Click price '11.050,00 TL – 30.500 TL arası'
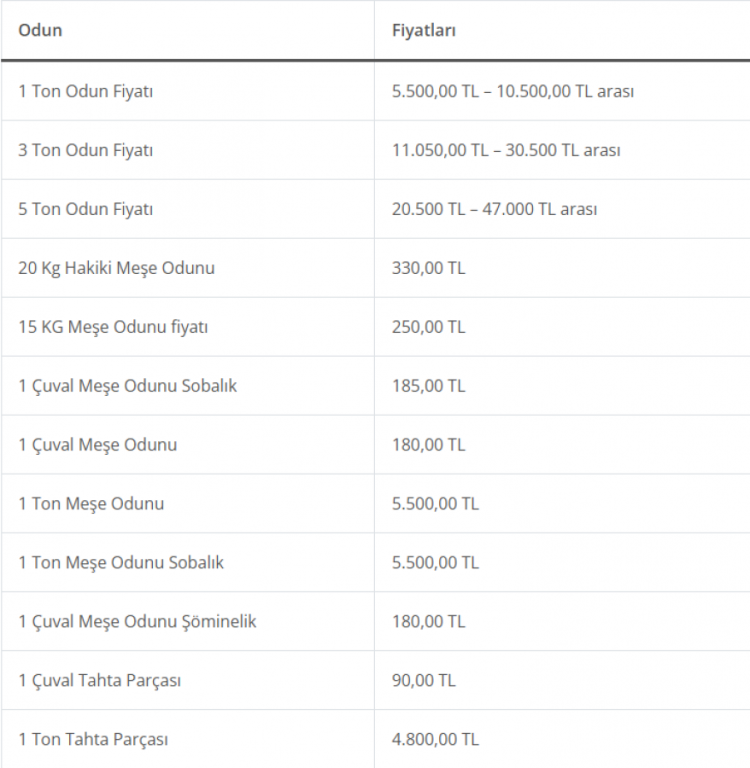This screenshot has height=768, width=750. 506,150
